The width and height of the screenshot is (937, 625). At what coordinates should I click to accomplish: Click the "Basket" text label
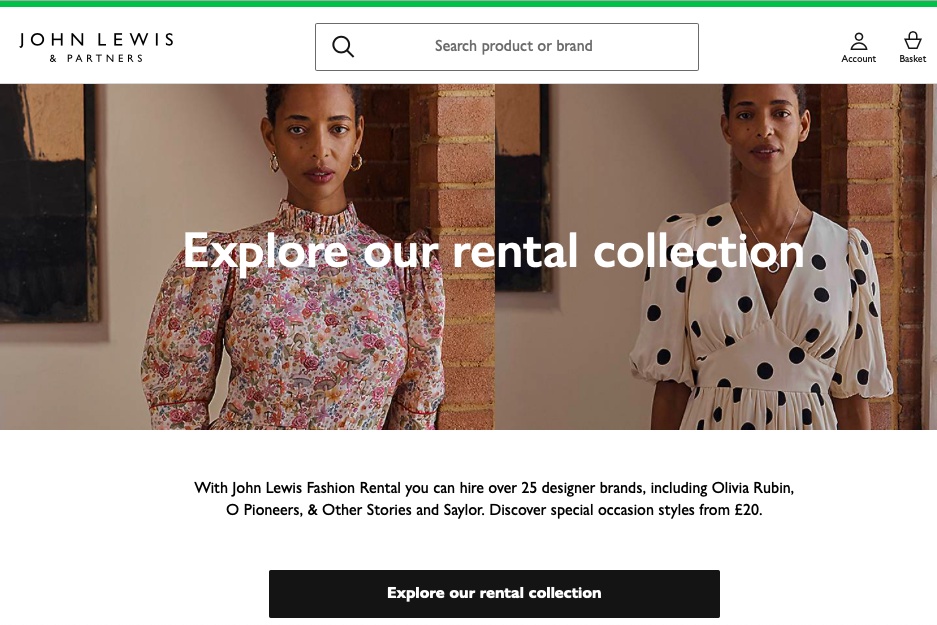click(912, 59)
